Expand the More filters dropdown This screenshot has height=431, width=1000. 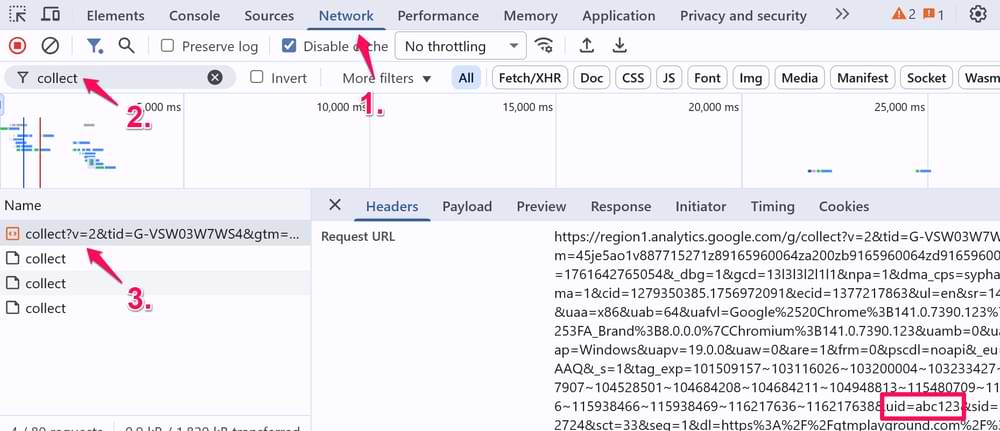tap(386, 78)
